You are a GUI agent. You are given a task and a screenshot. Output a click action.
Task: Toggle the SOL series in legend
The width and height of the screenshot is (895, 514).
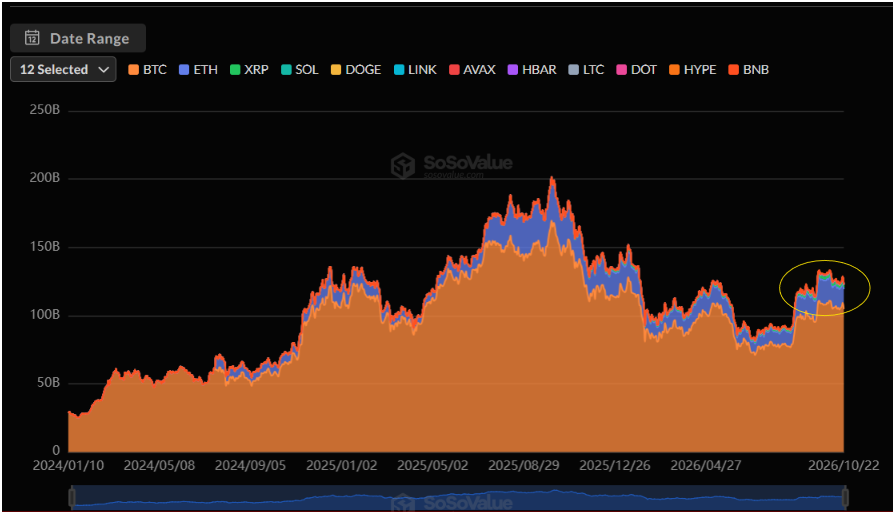pos(300,70)
